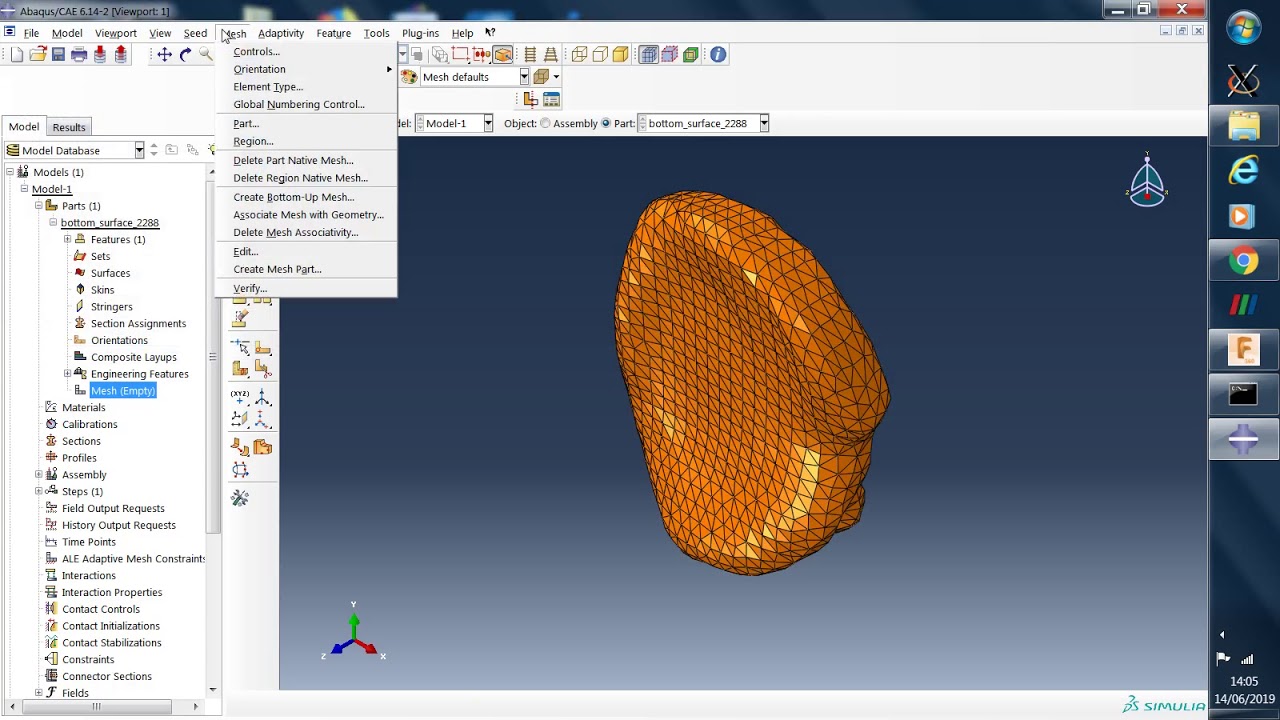Click the blue query information icon
This screenshot has height=720, width=1280.
[718, 55]
